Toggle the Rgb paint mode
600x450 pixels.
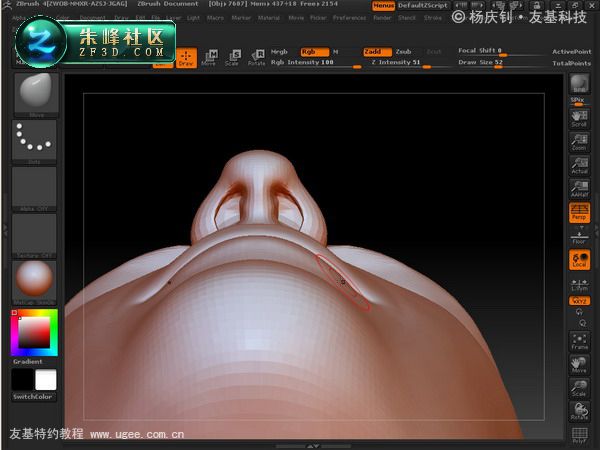tap(315, 52)
